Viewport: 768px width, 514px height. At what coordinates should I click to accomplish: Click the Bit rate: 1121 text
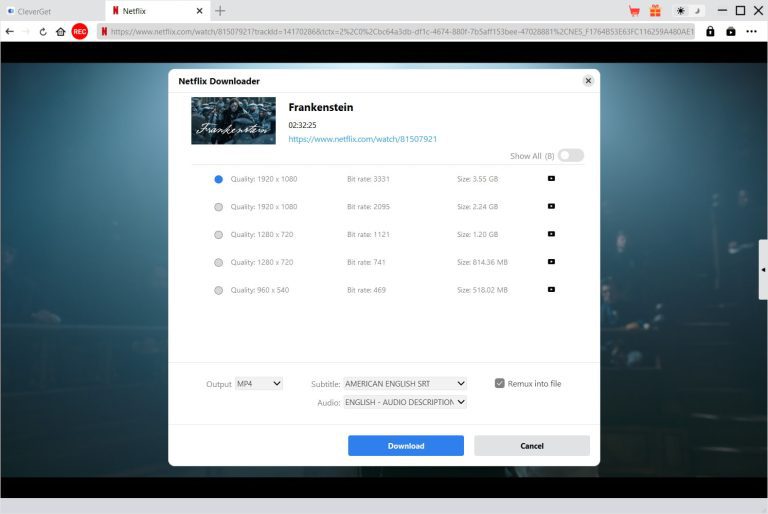368,234
